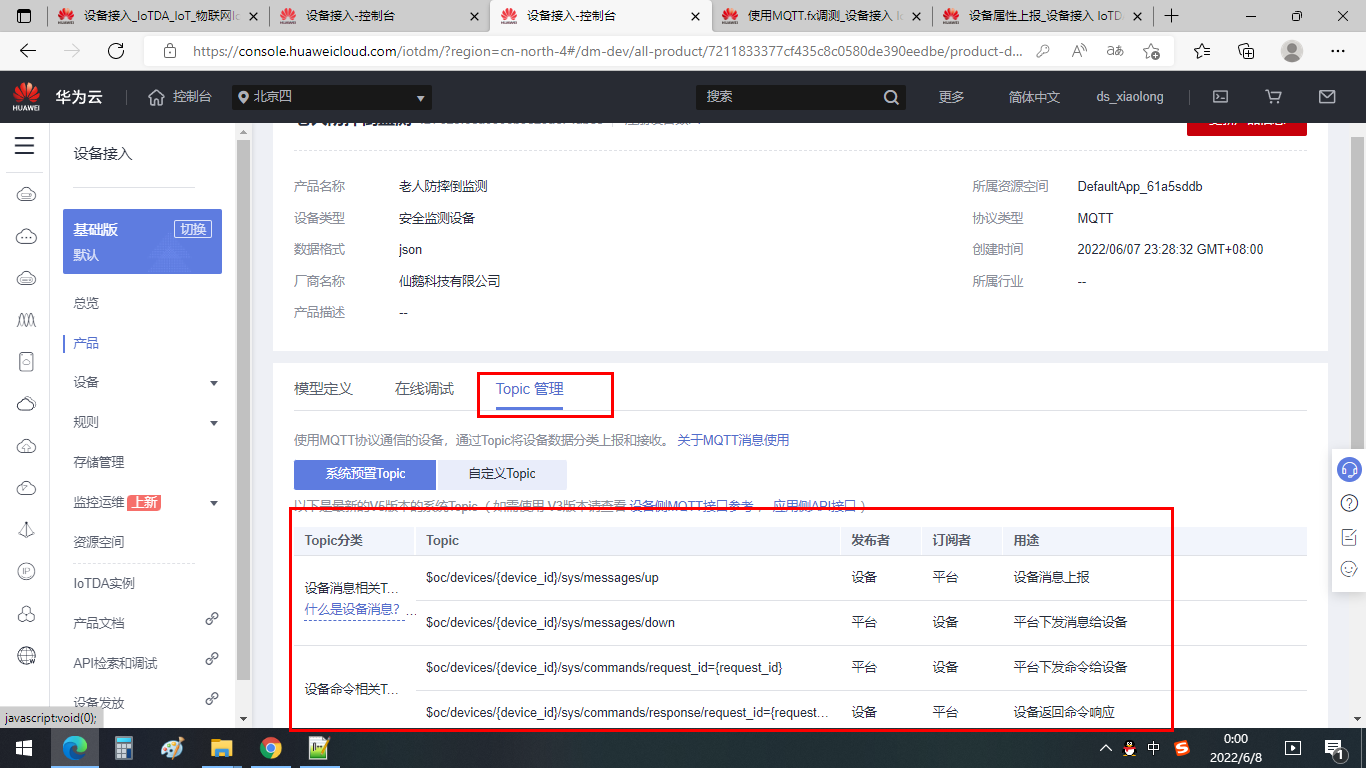Image resolution: width=1366 pixels, height=768 pixels.
Task: Switch to the 在线调试 tab
Action: 424,389
